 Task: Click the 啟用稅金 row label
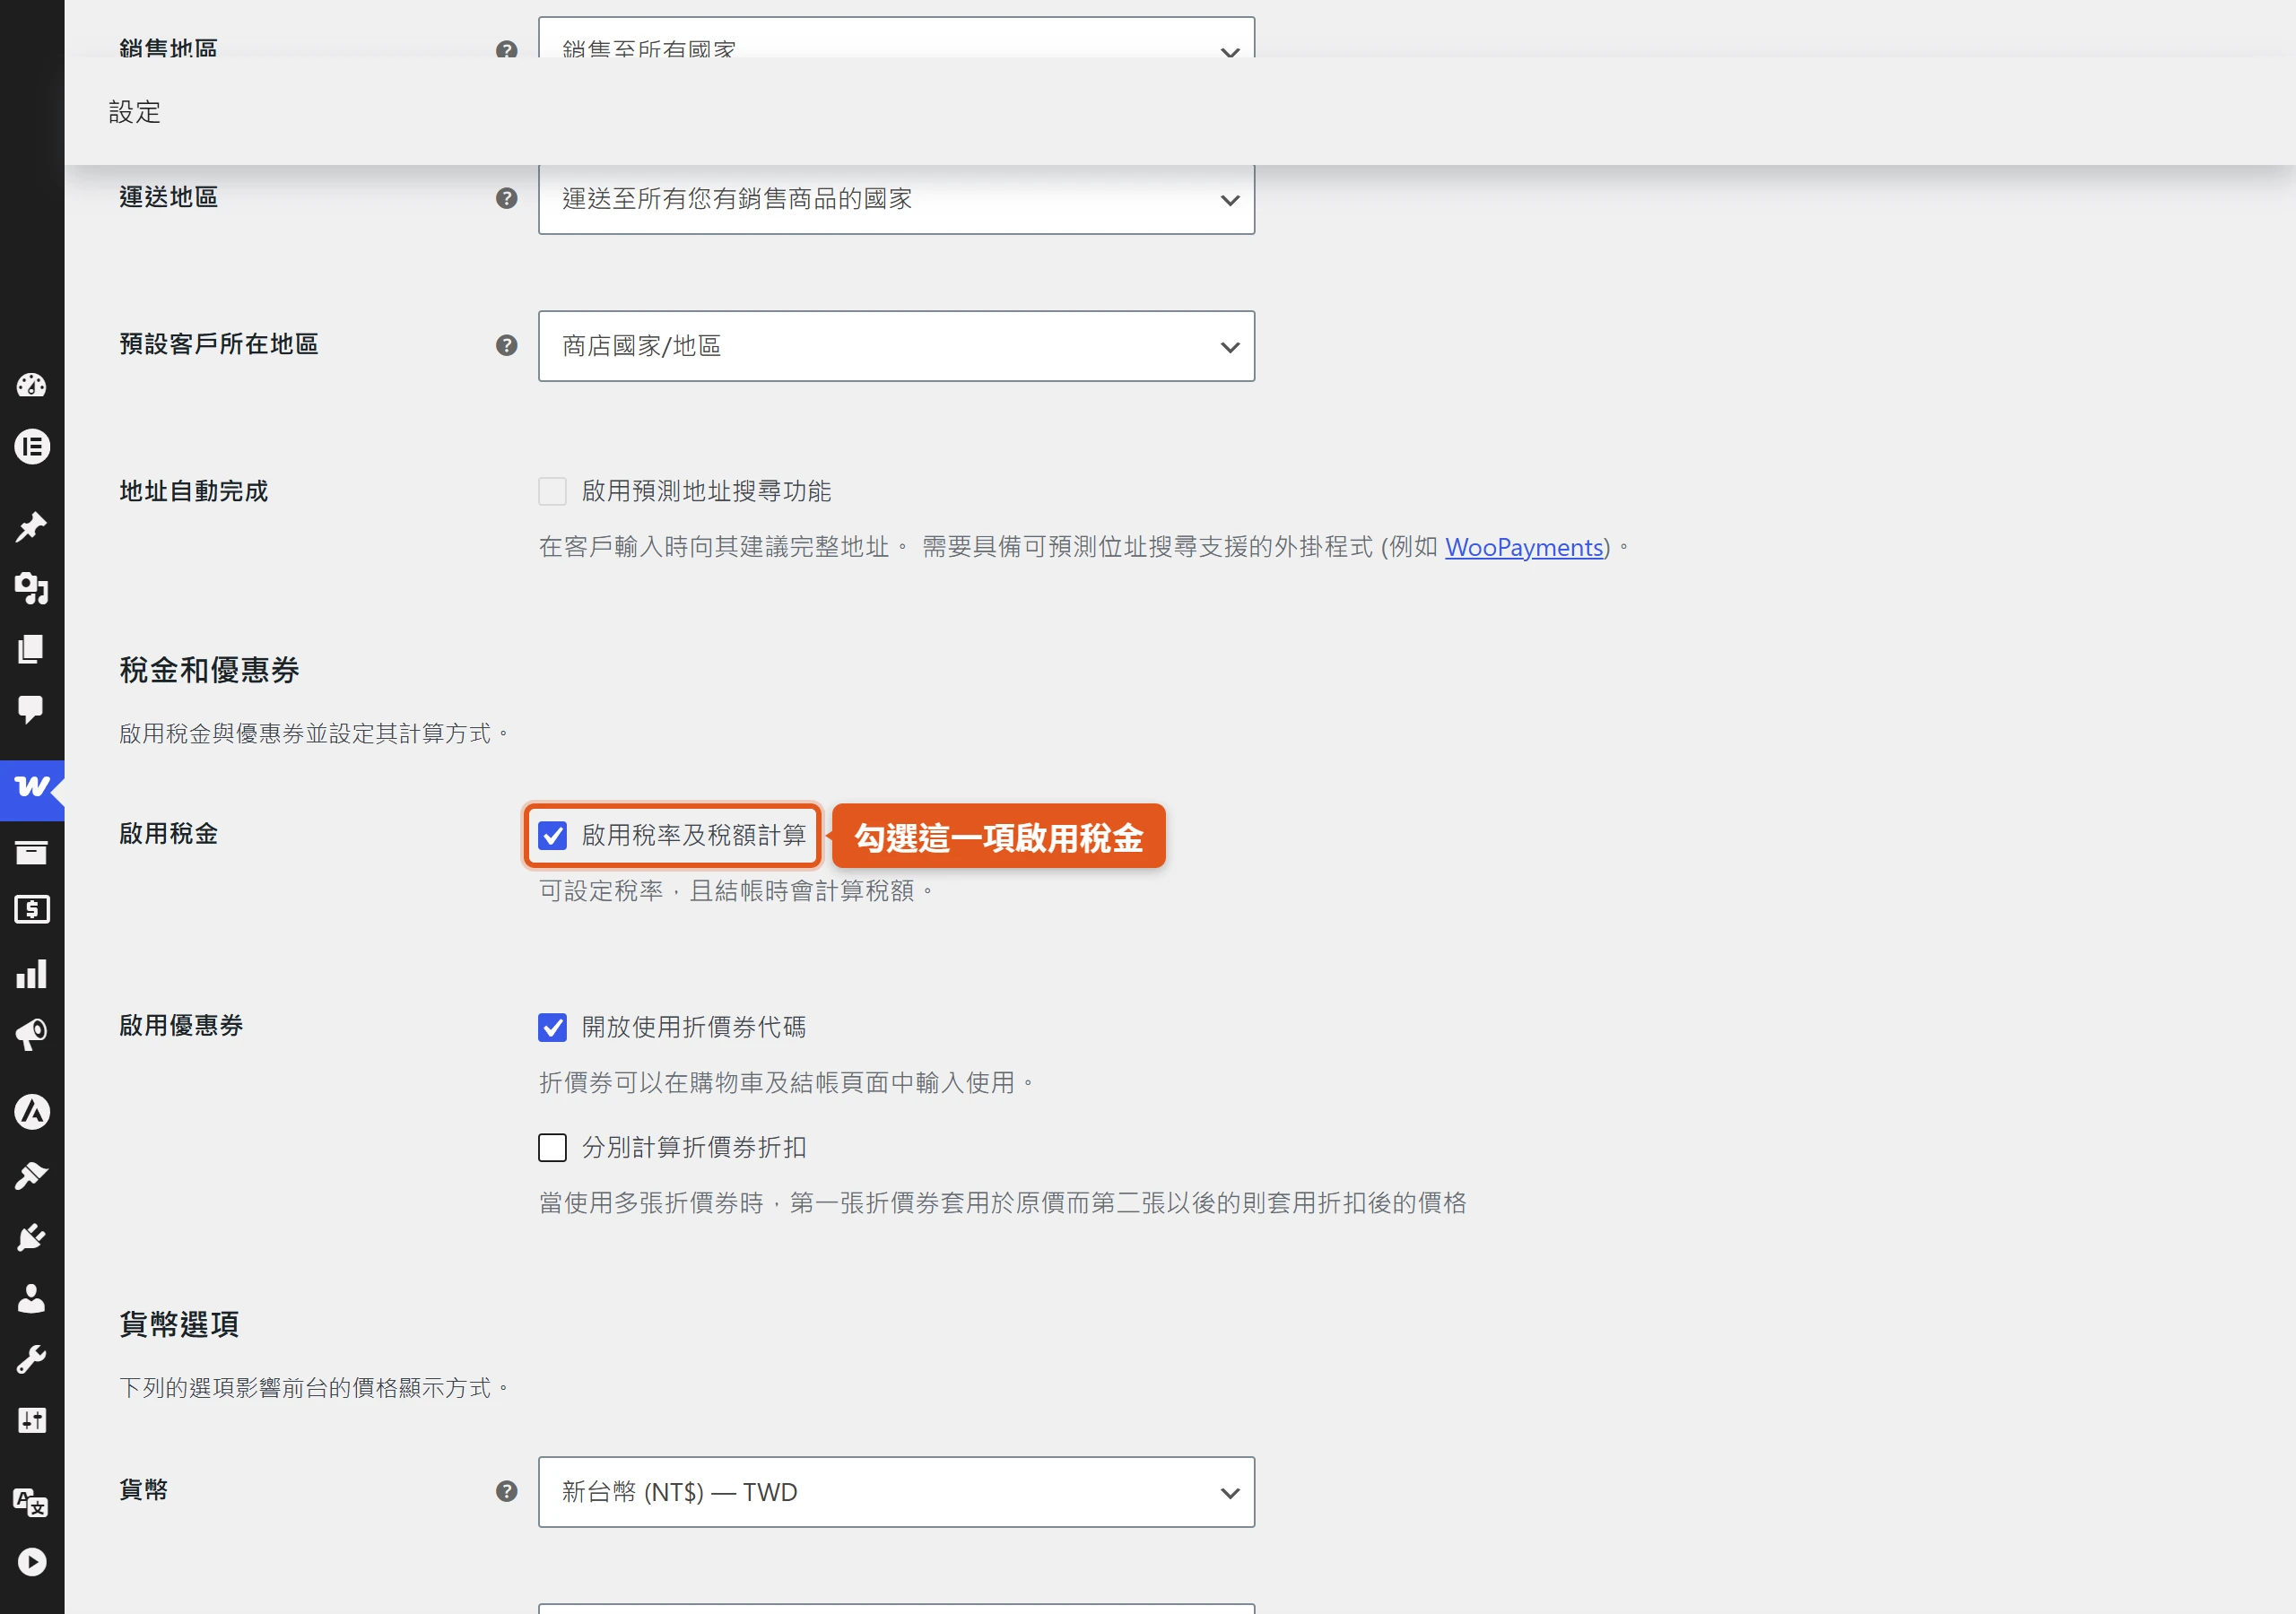(x=169, y=834)
